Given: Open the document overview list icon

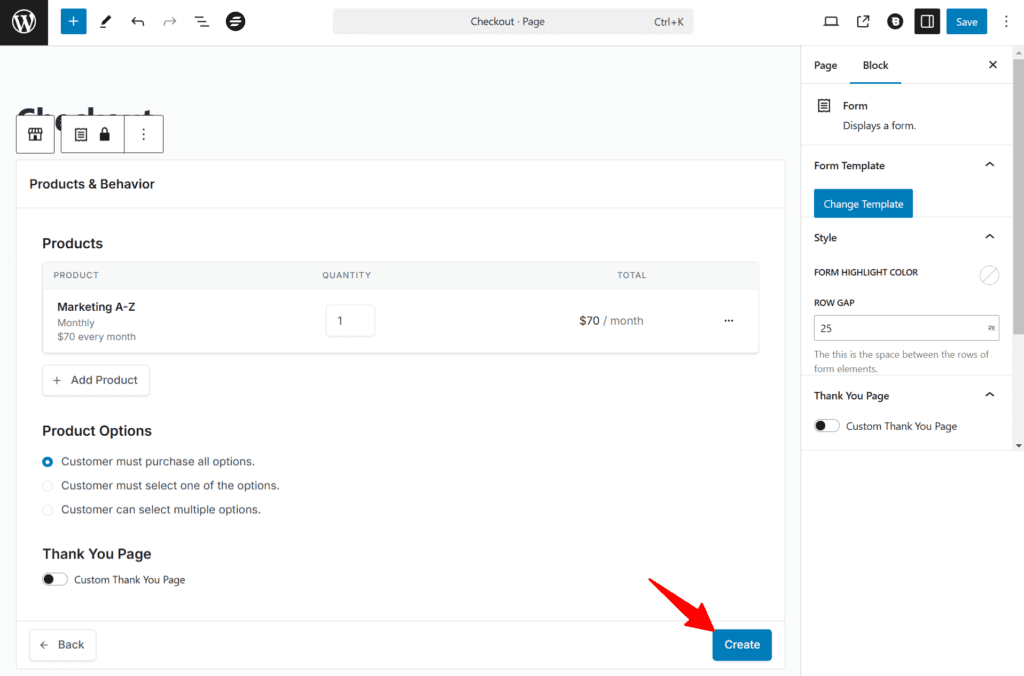Looking at the screenshot, I should click(201, 21).
